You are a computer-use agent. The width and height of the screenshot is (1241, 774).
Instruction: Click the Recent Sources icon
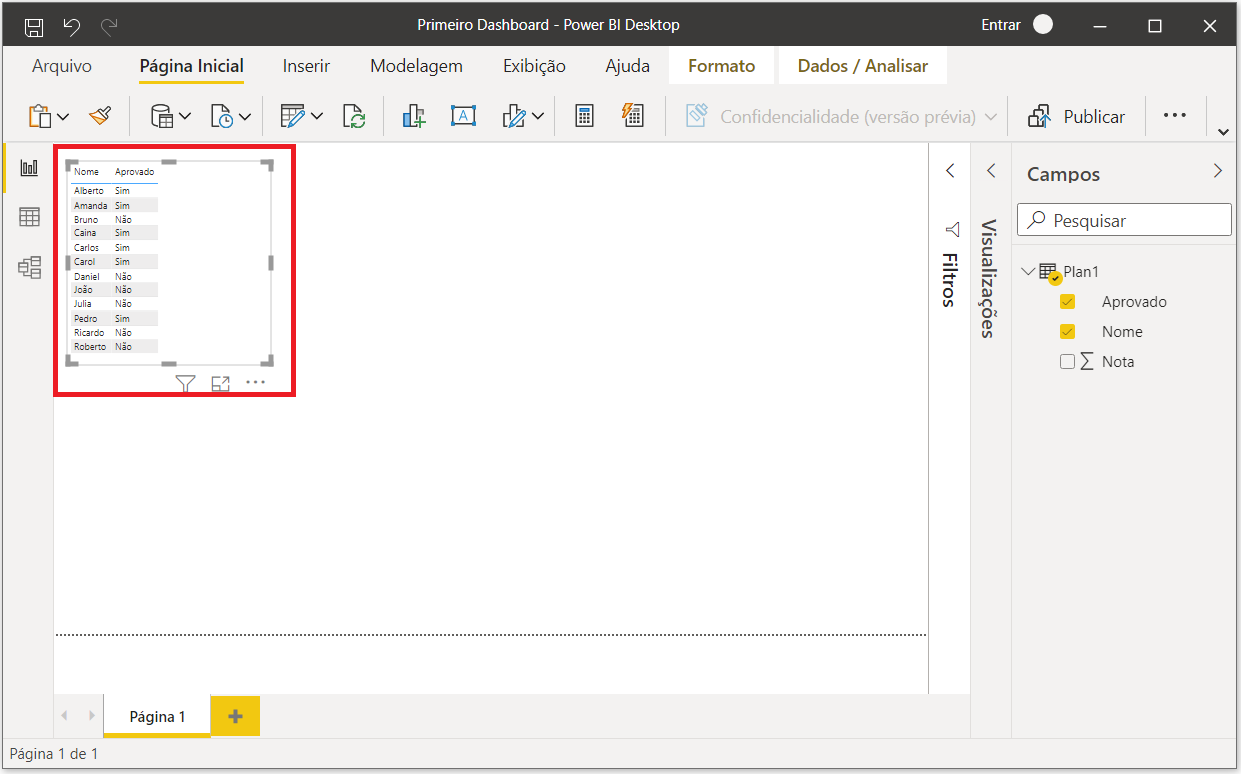221,116
